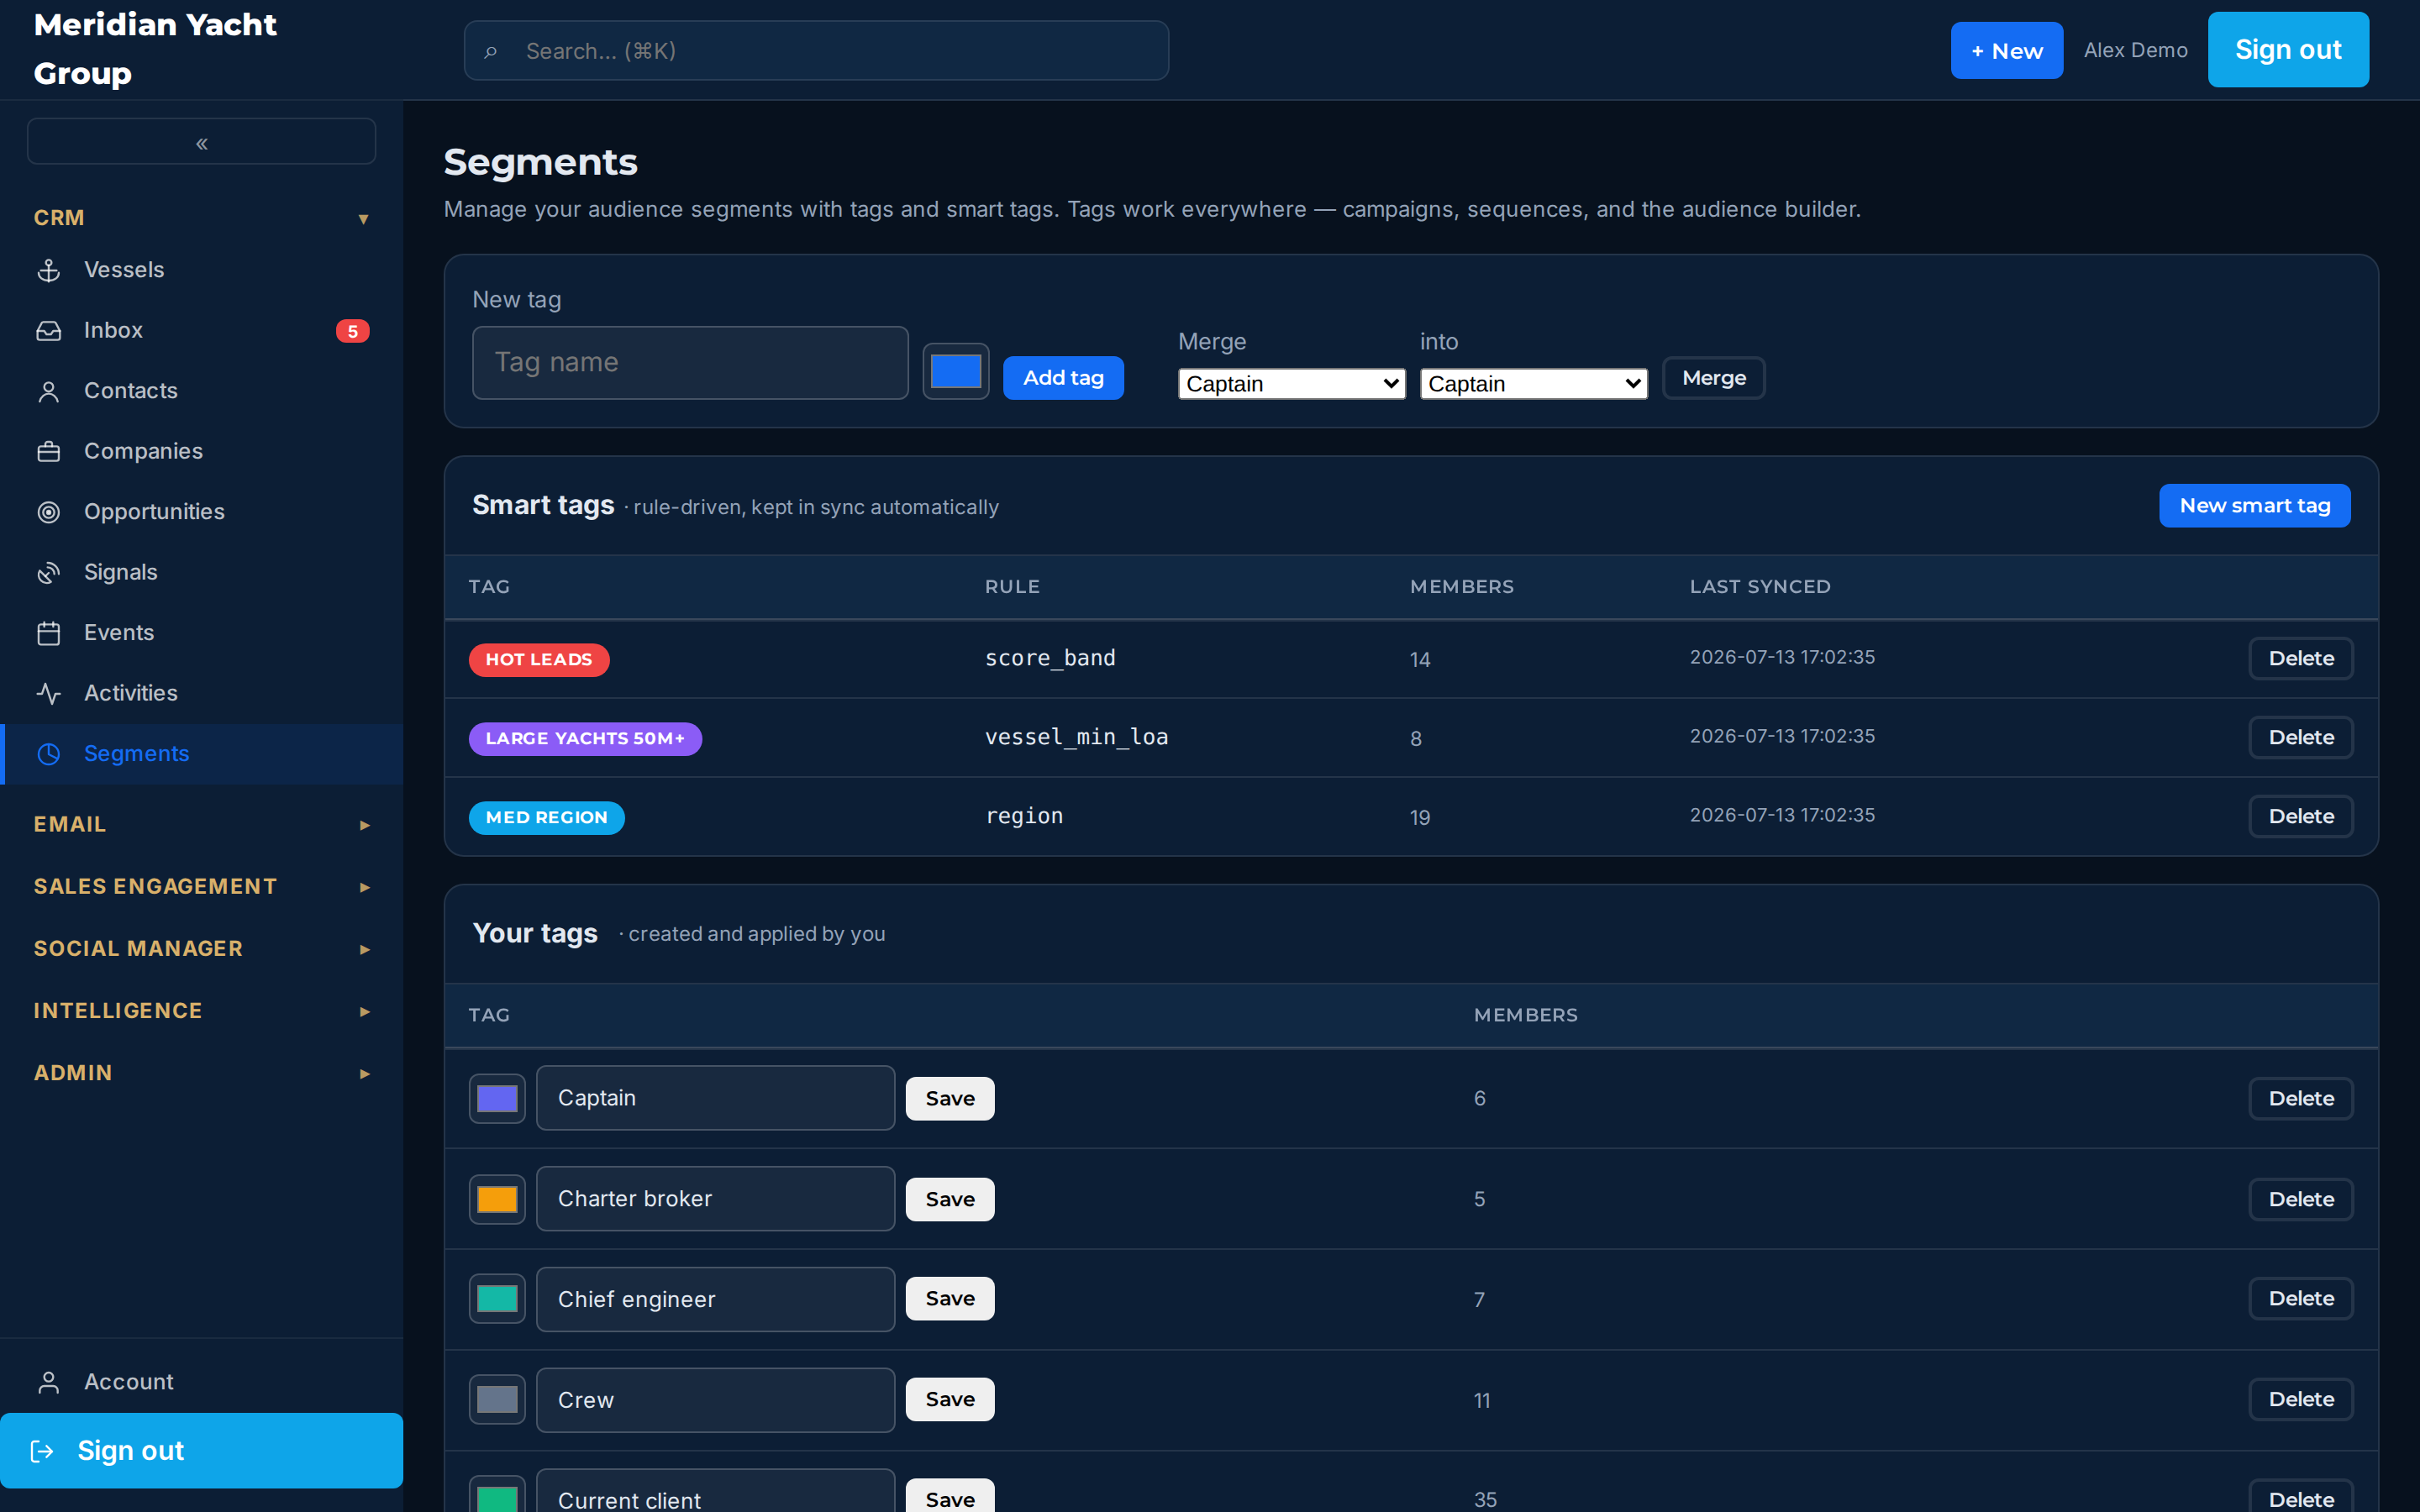Expand the ADMIN section
2420x1512 pixels.
(x=202, y=1073)
